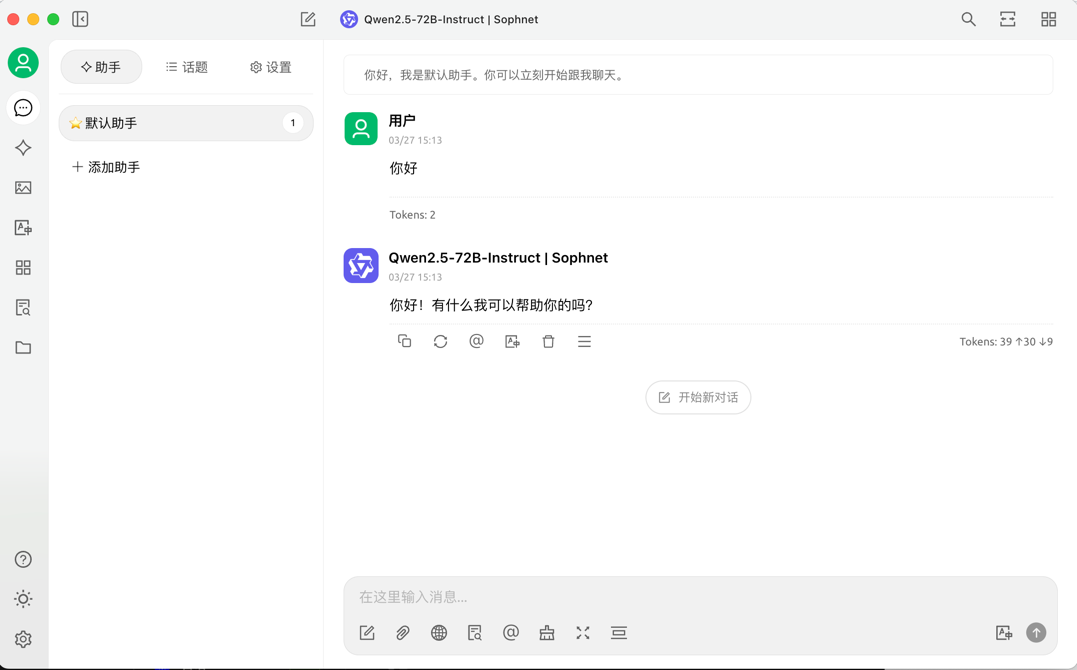Switch to the 助手 tab
The height and width of the screenshot is (670, 1077).
pyautogui.click(x=102, y=67)
